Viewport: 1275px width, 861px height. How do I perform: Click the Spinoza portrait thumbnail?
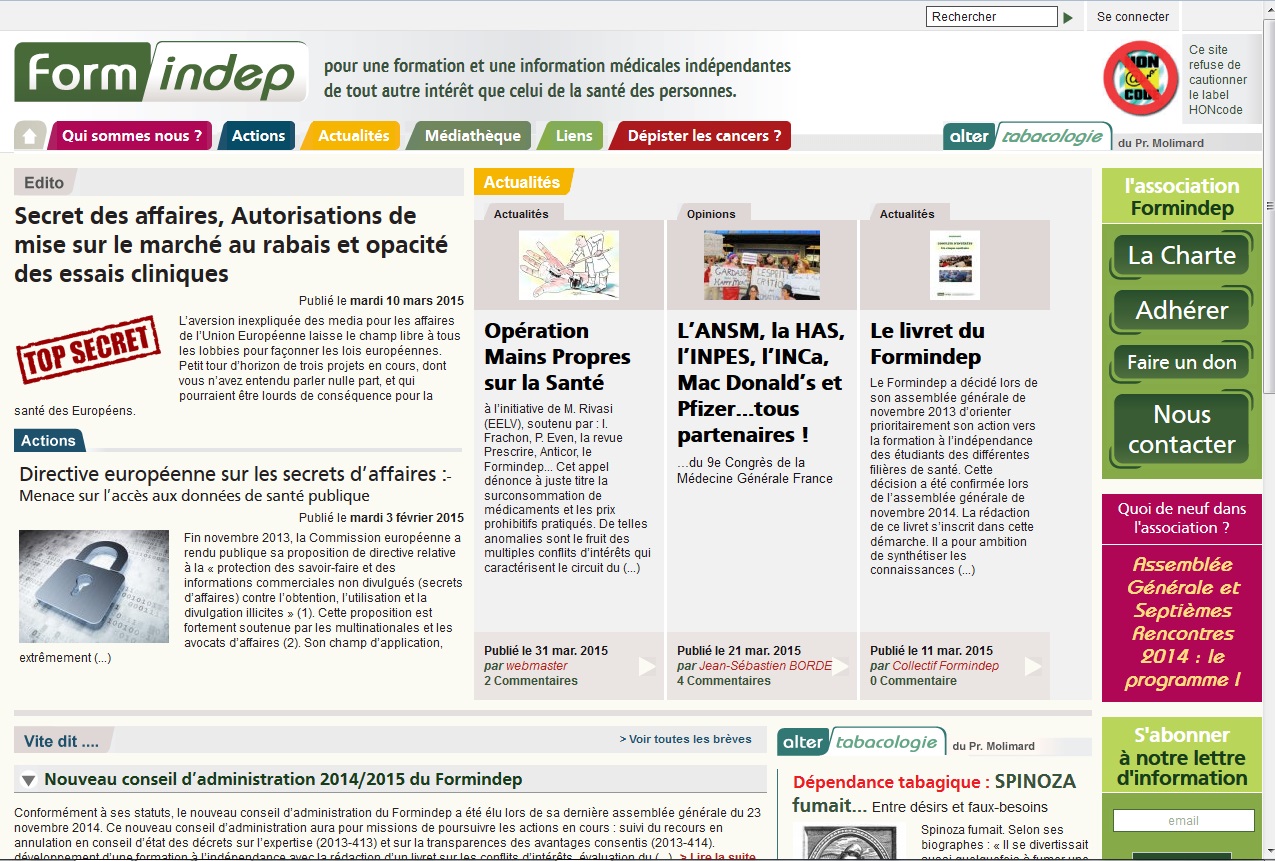pyautogui.click(x=848, y=842)
